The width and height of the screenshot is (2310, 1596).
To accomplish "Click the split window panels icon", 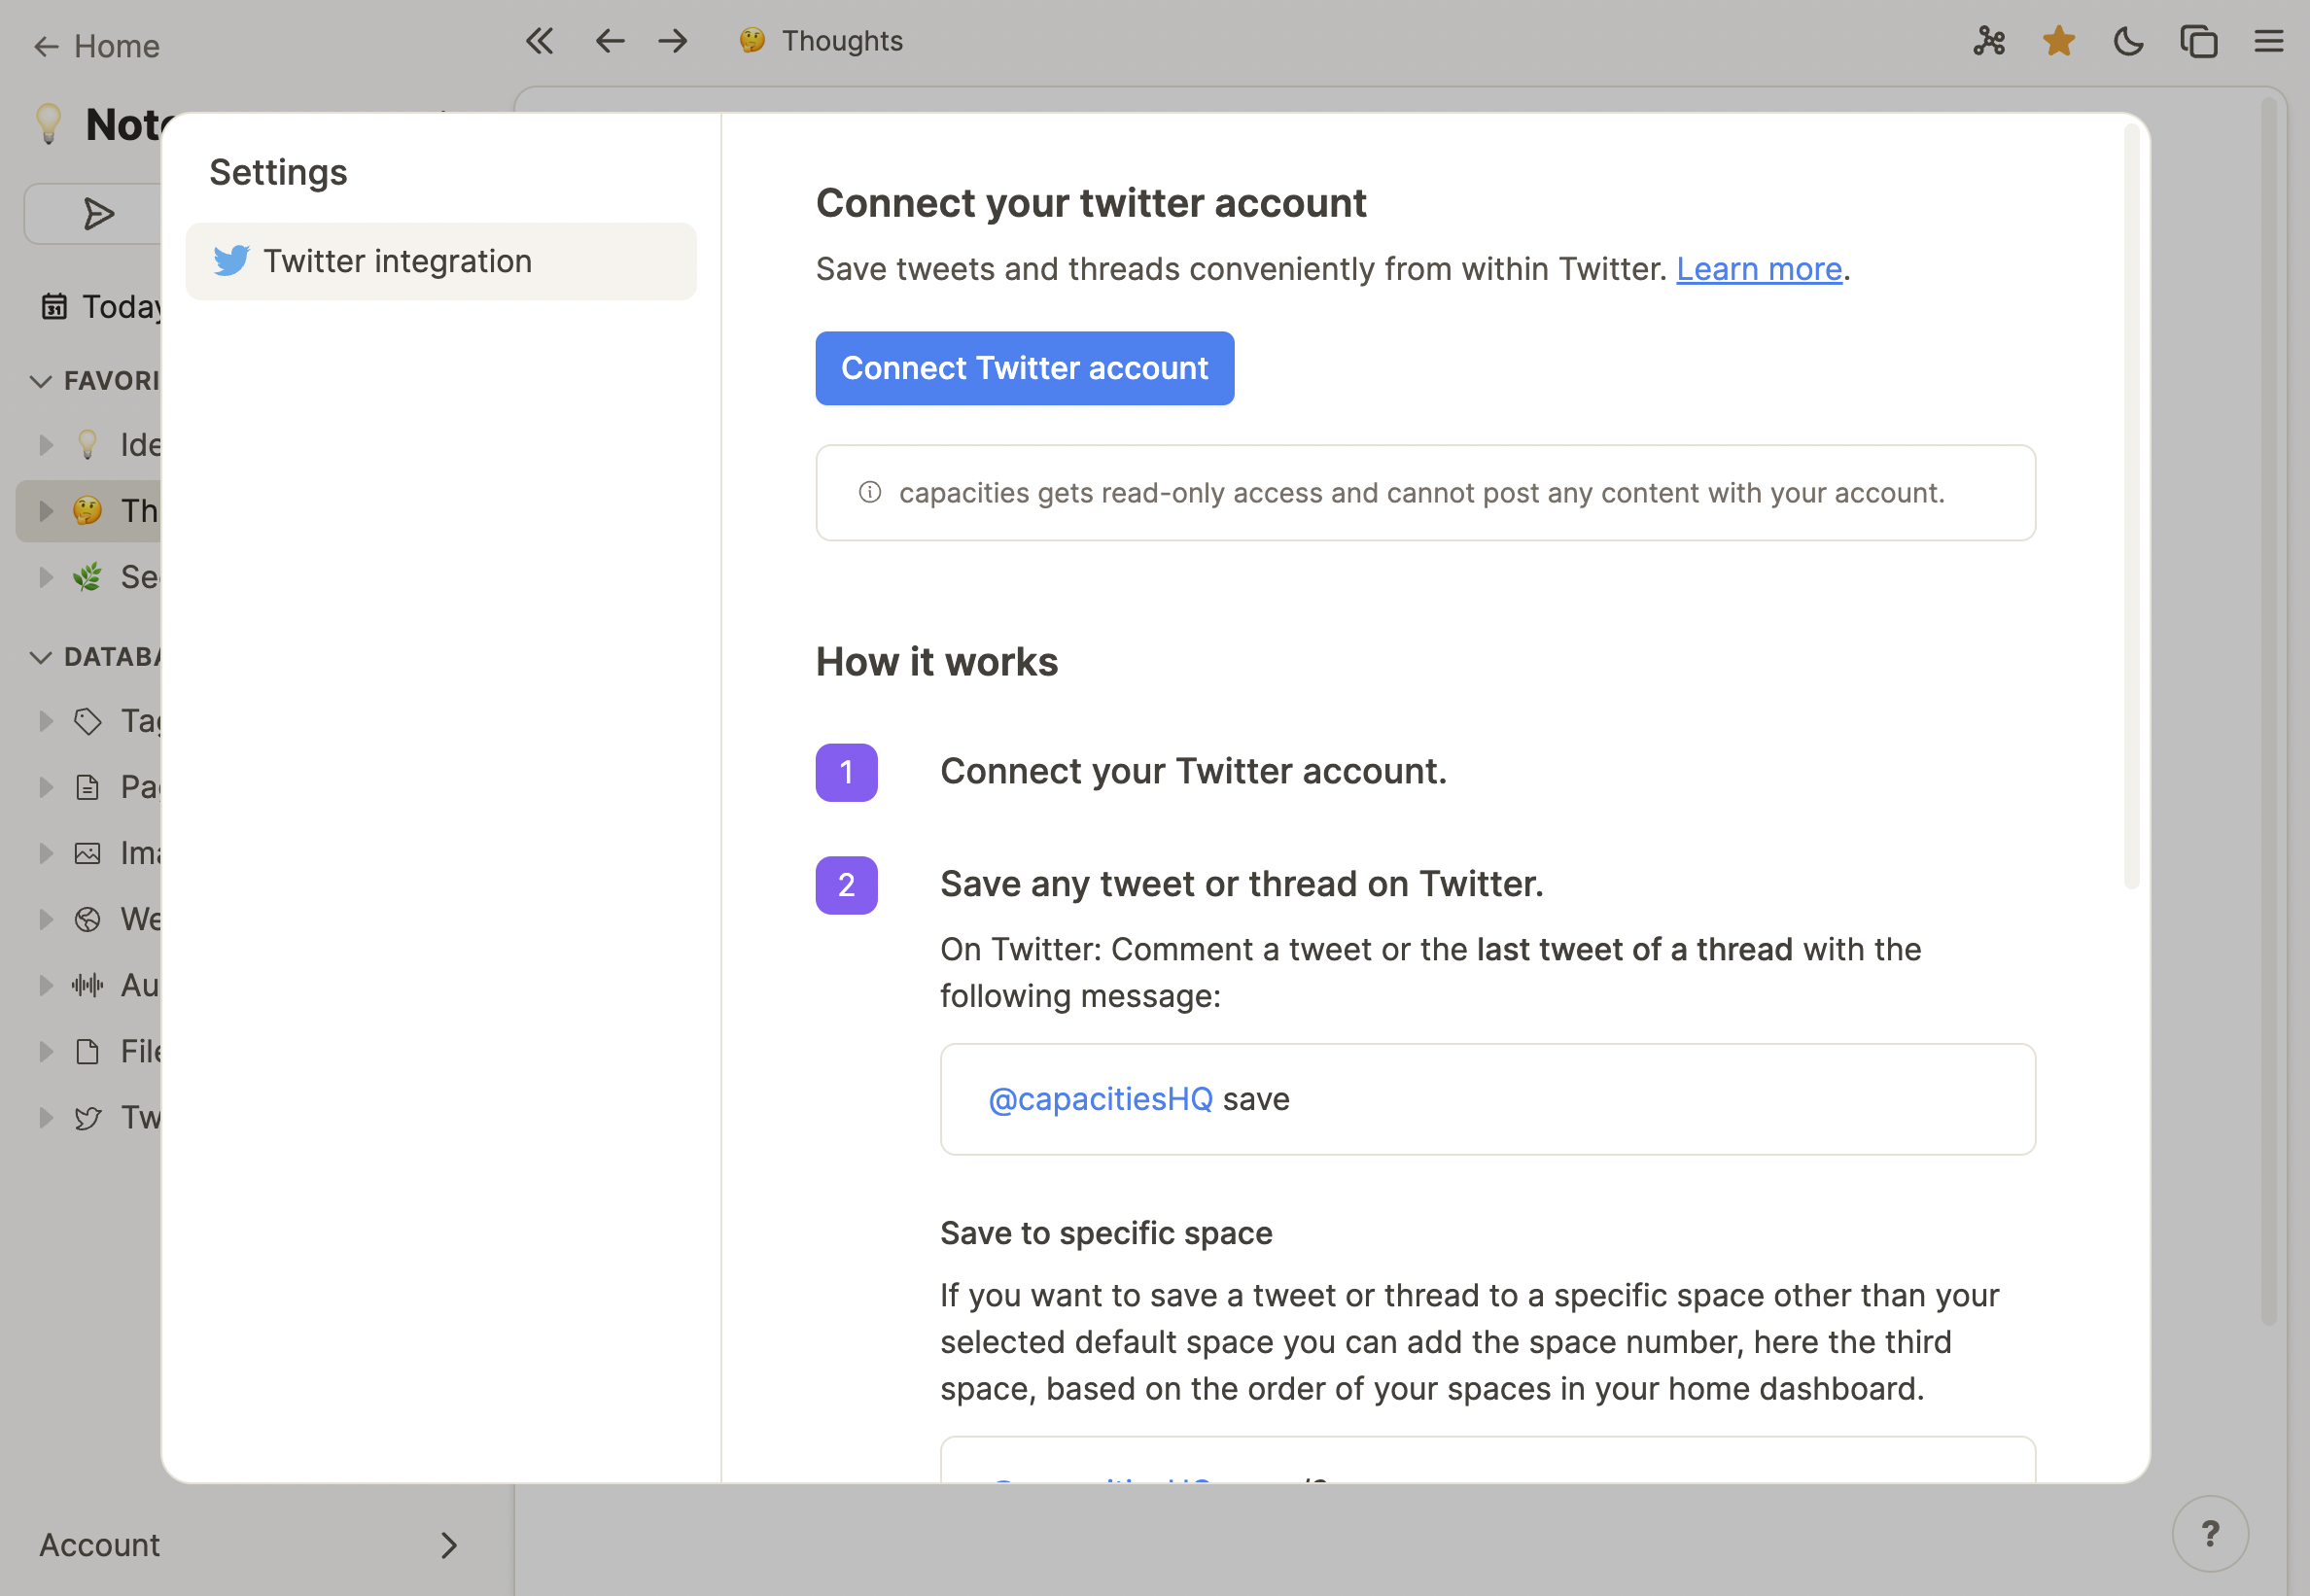I will (x=2198, y=41).
